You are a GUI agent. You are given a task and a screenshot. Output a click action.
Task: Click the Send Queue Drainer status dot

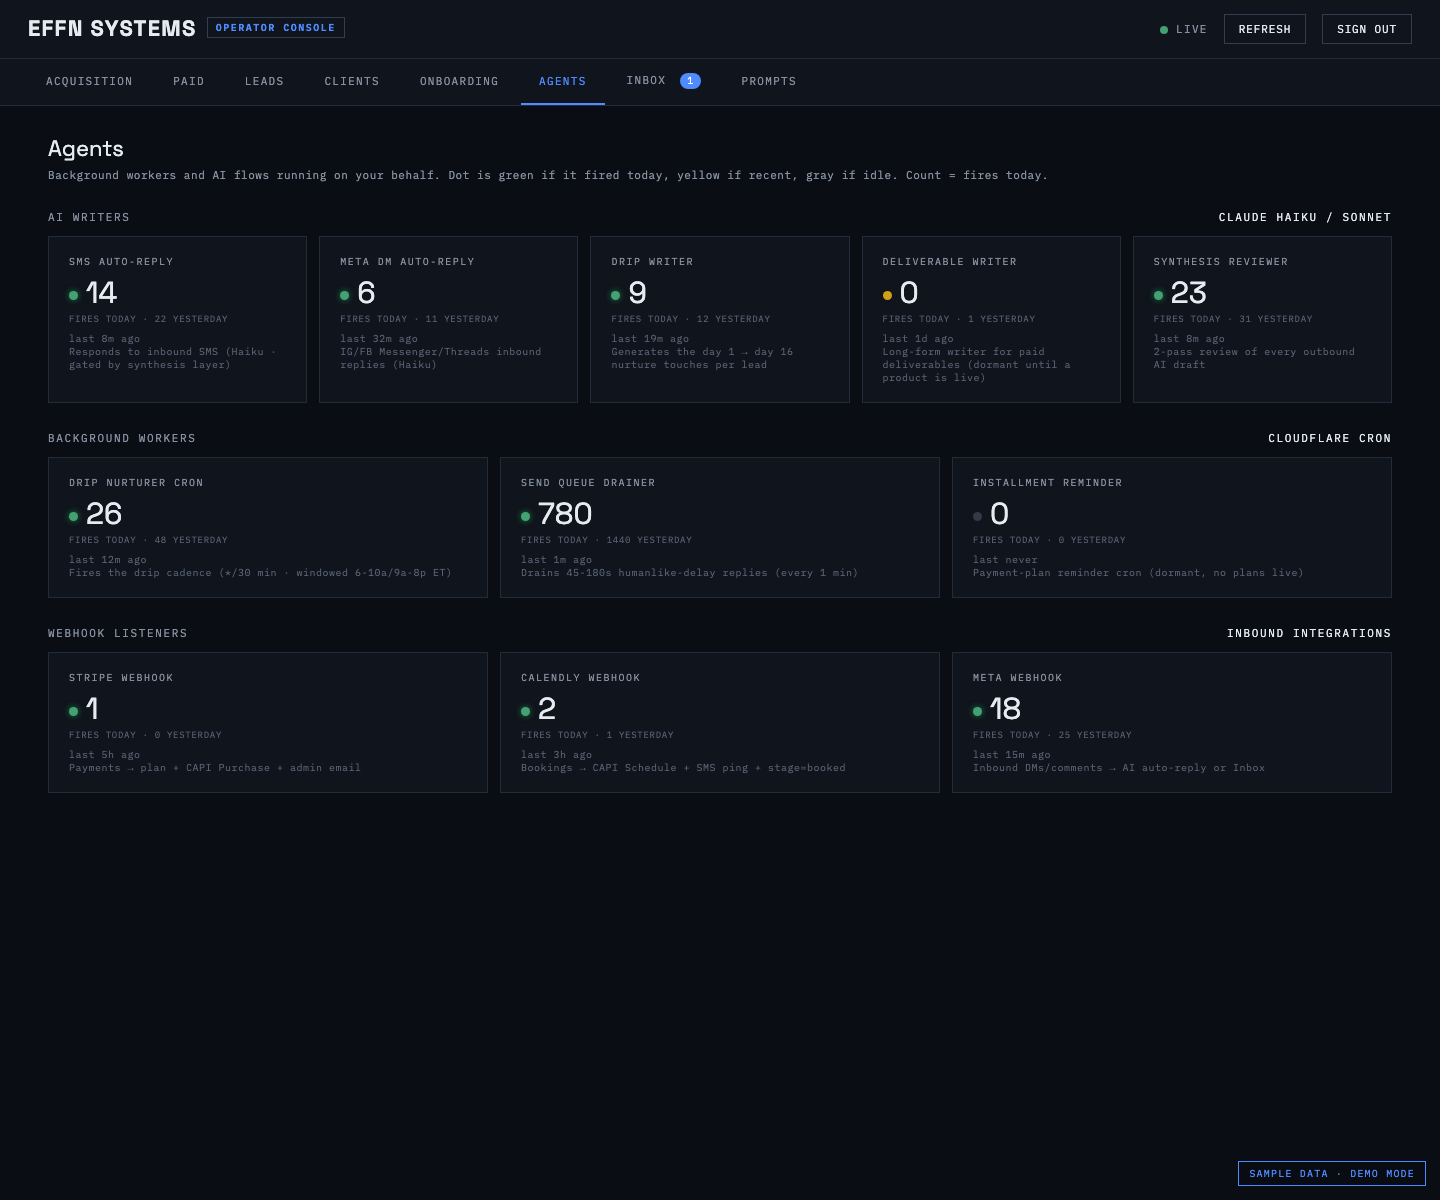525,516
